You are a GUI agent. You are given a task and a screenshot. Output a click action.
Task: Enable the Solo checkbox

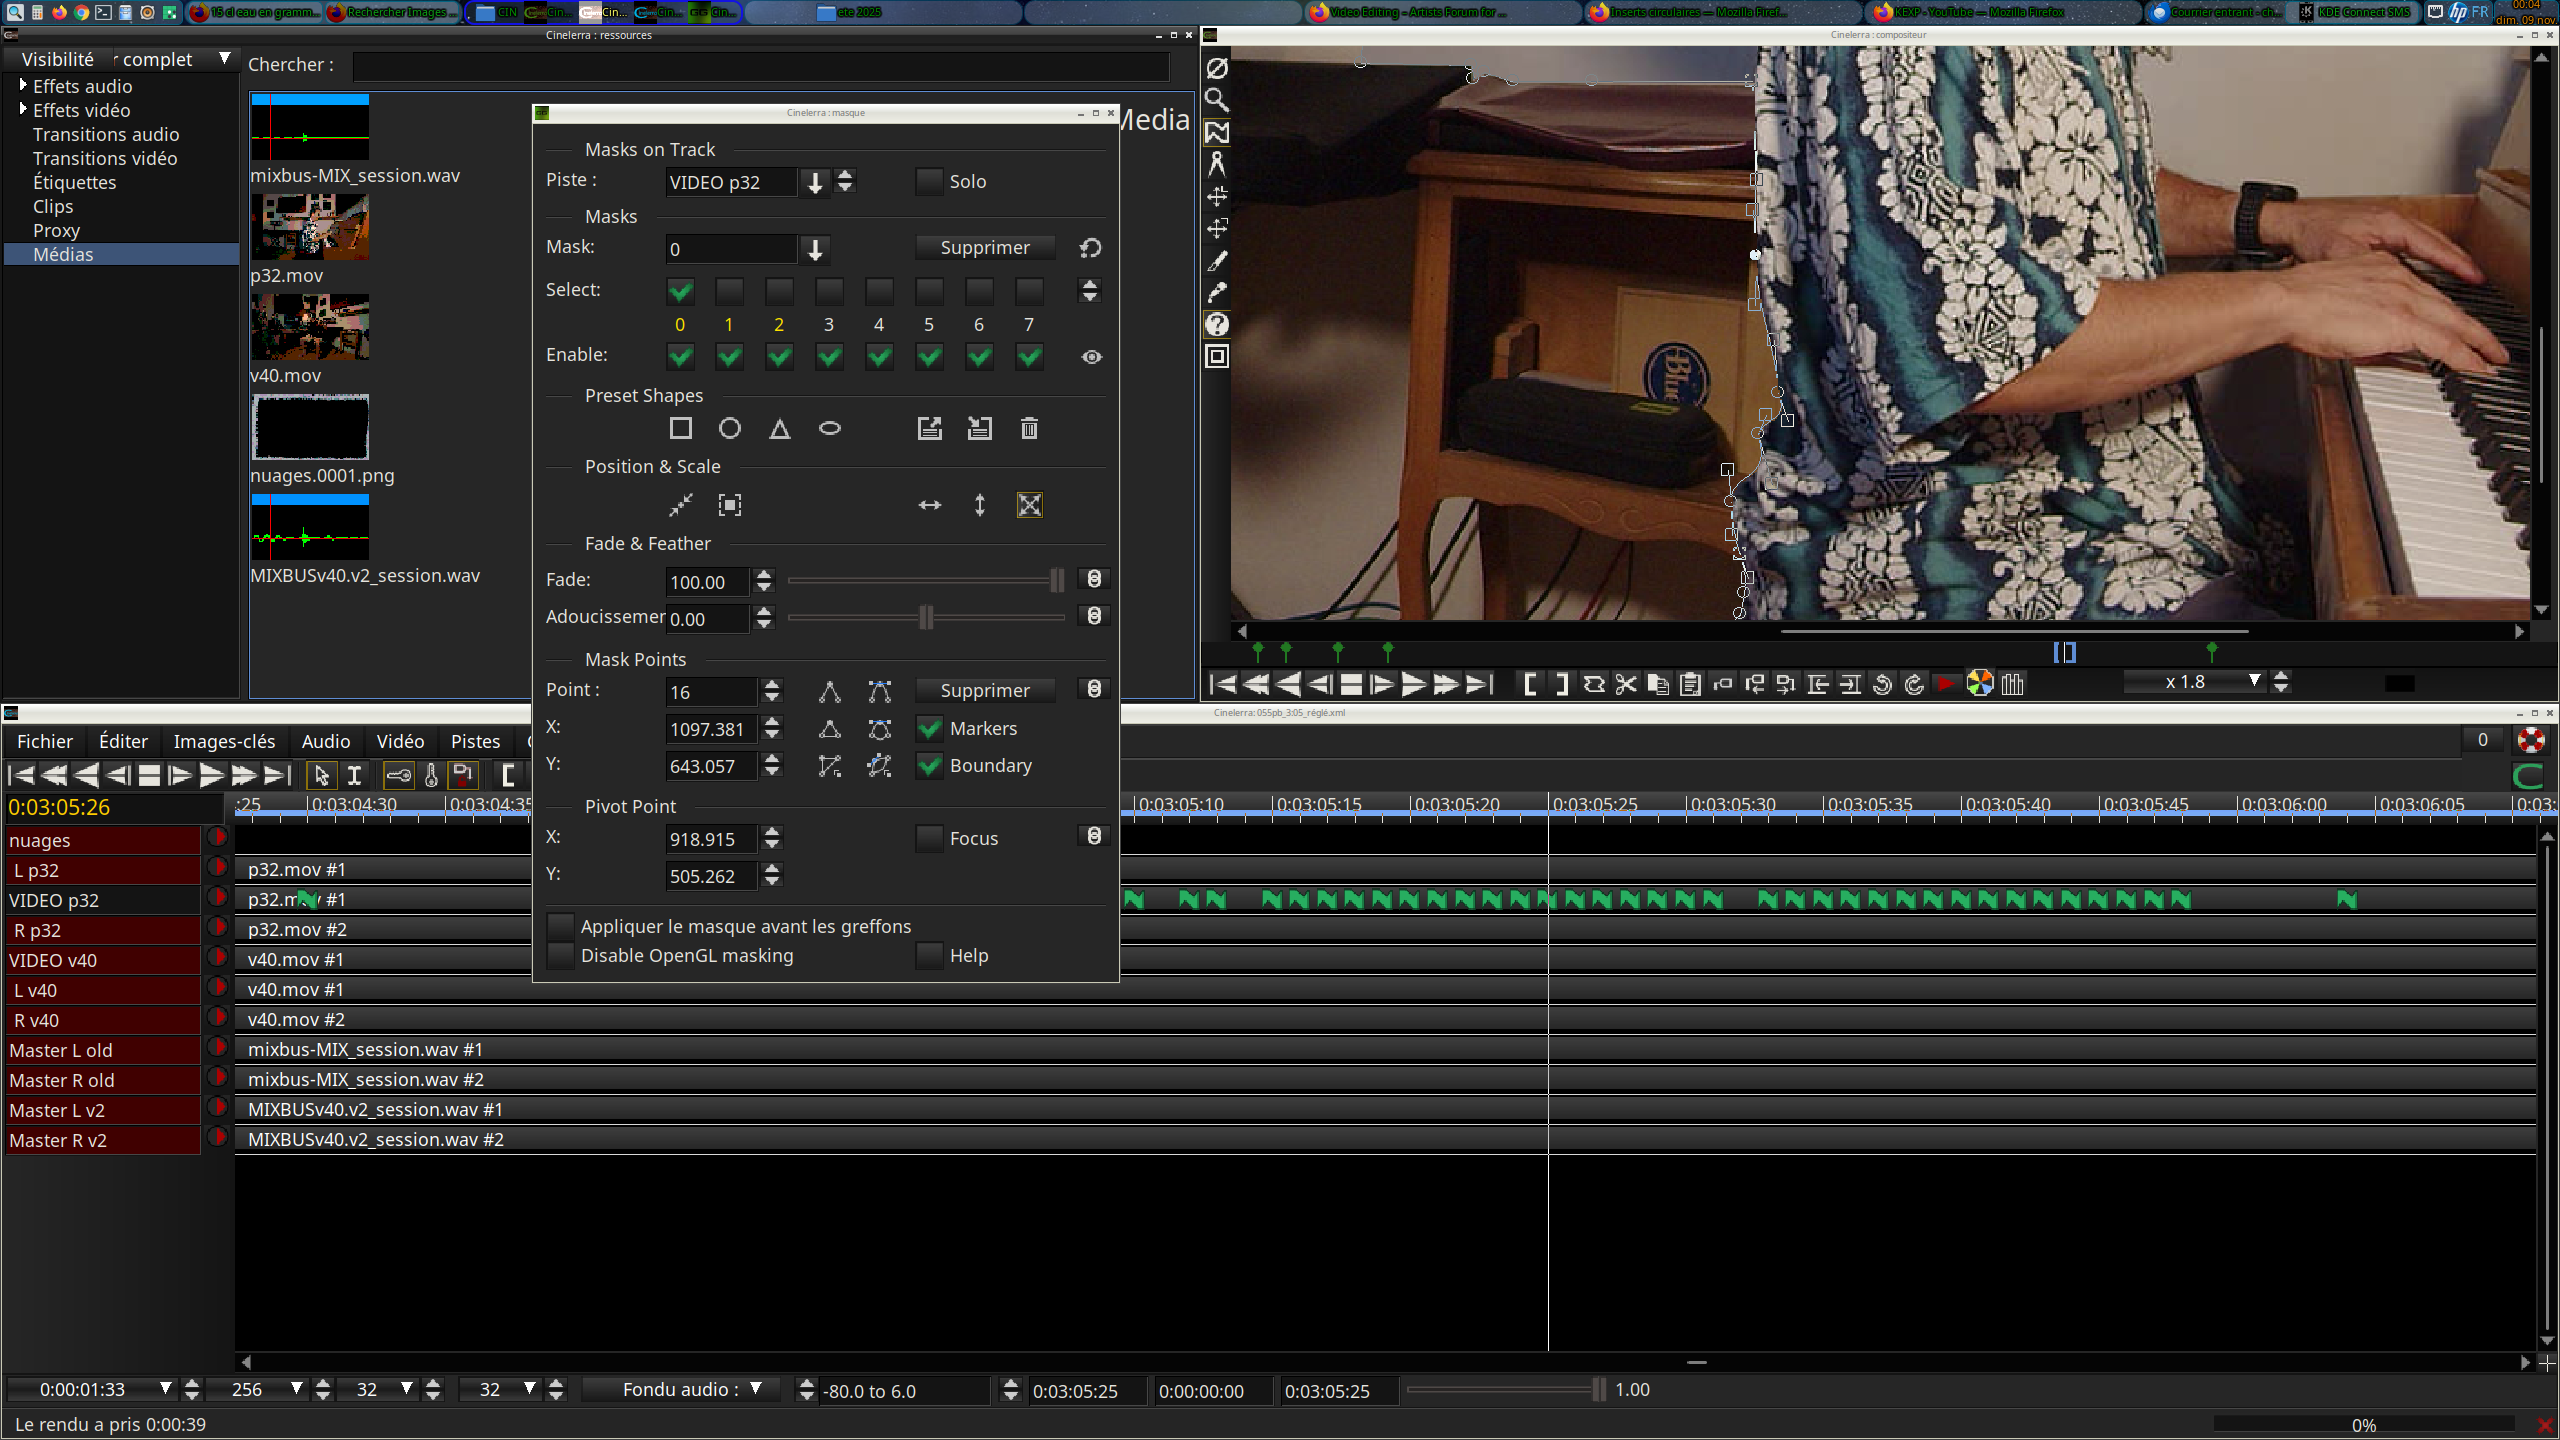pos(929,182)
